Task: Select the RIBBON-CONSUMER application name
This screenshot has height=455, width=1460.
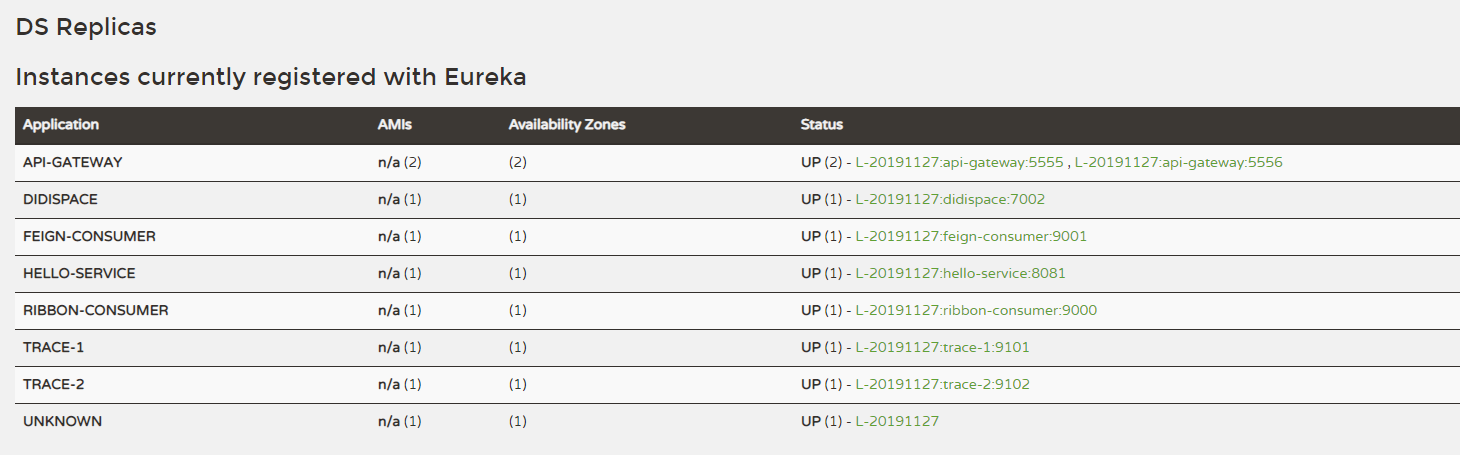Action: [x=96, y=310]
